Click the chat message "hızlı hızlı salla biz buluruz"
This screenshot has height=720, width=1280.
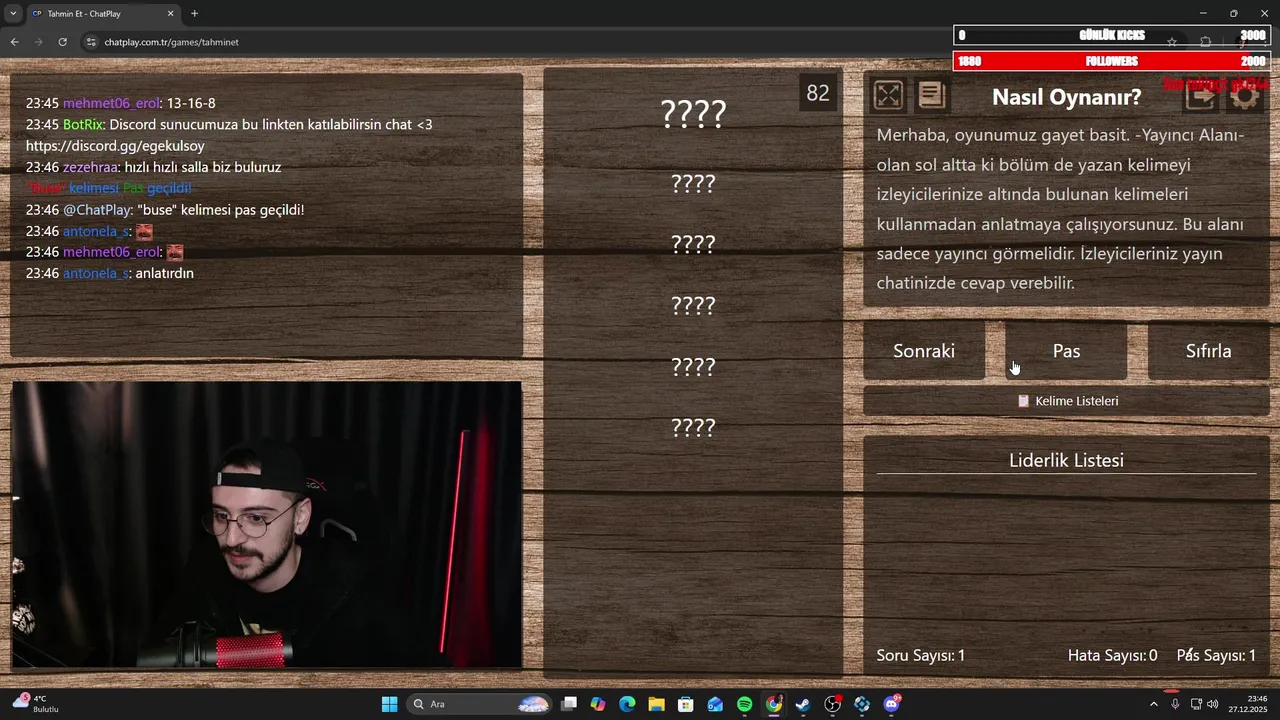click(x=203, y=167)
